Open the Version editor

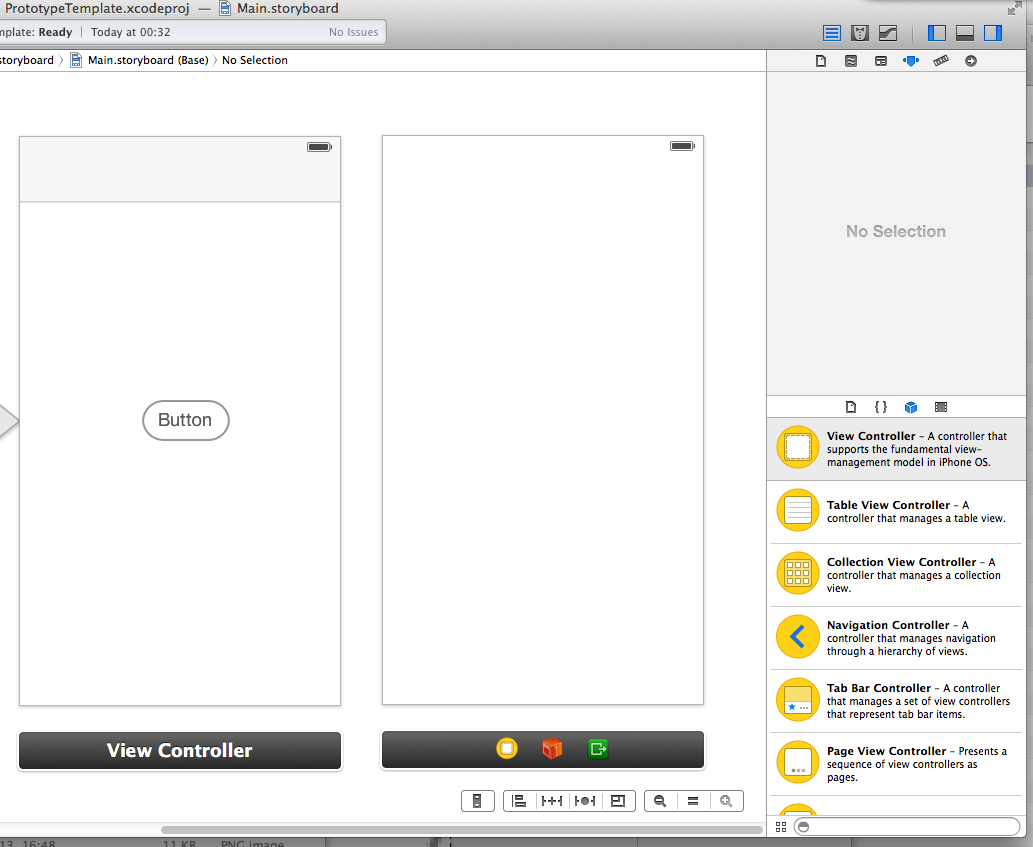pos(887,33)
